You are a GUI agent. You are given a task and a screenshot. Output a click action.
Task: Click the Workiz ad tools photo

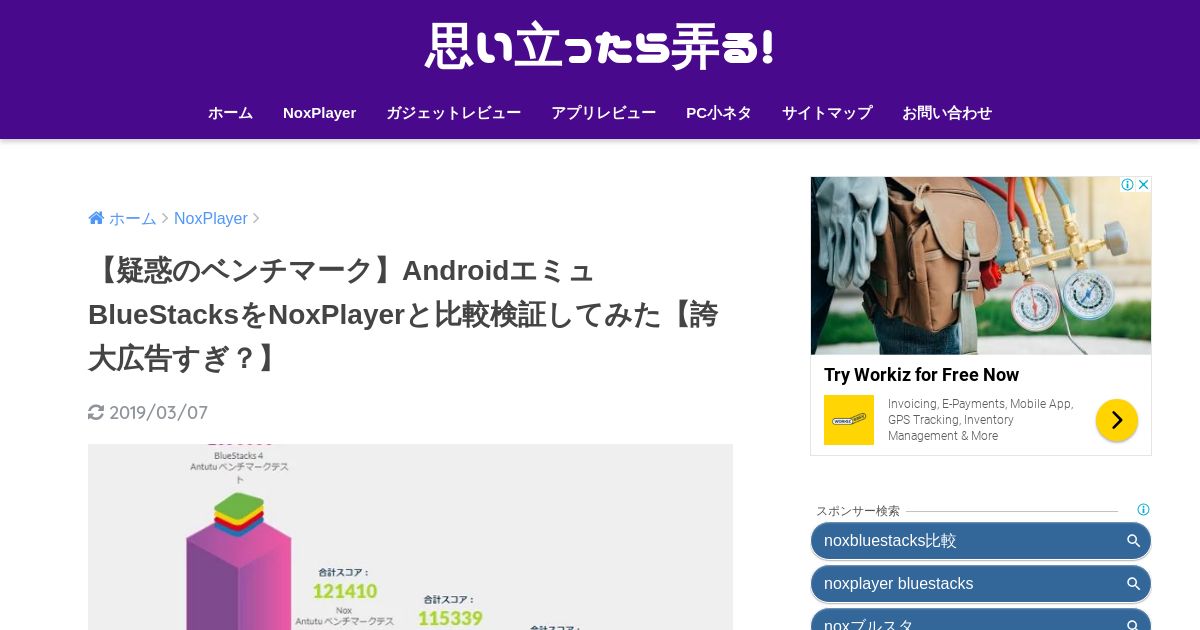coord(981,266)
